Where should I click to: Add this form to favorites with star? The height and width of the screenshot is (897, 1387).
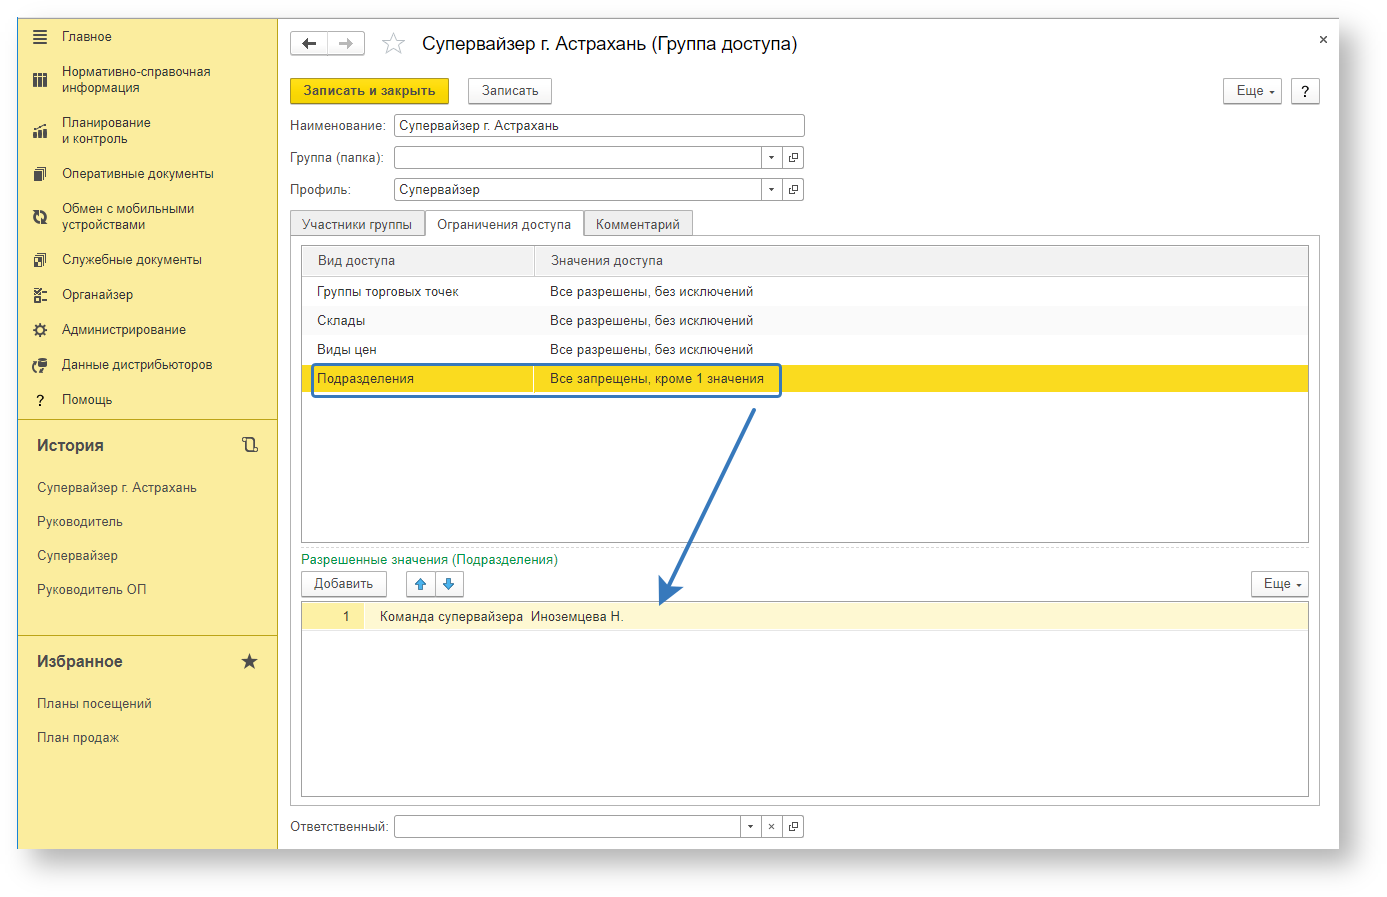point(393,43)
